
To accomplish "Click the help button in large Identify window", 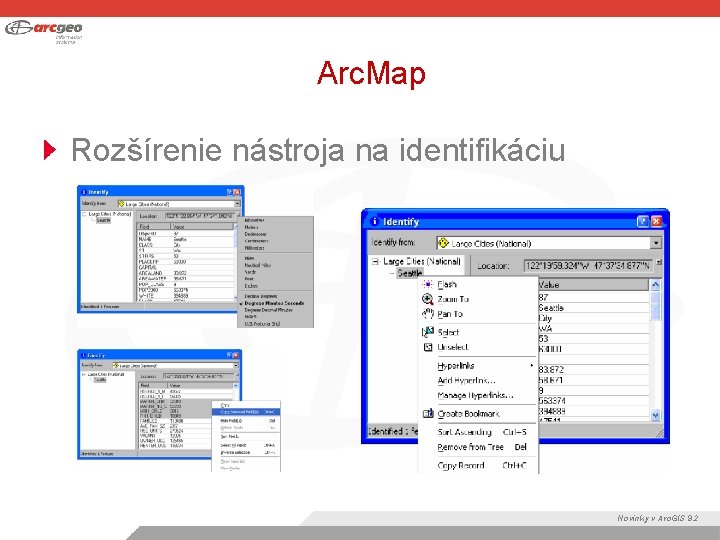I will 643,221.
